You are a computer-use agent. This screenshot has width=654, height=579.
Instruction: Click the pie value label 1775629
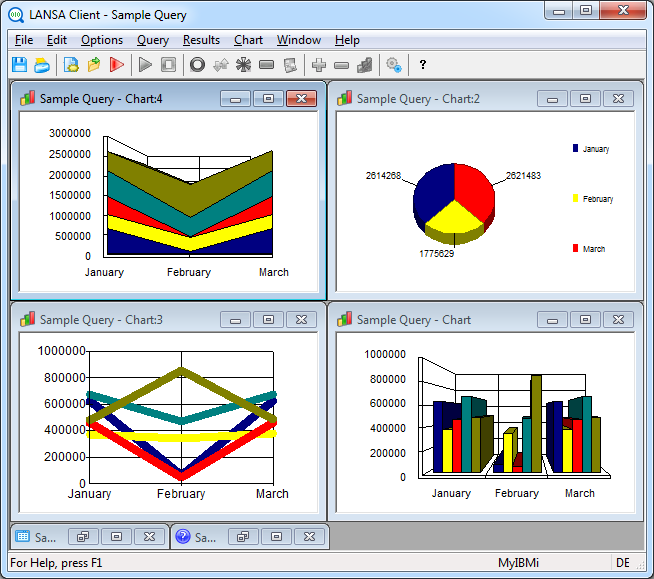point(436,254)
